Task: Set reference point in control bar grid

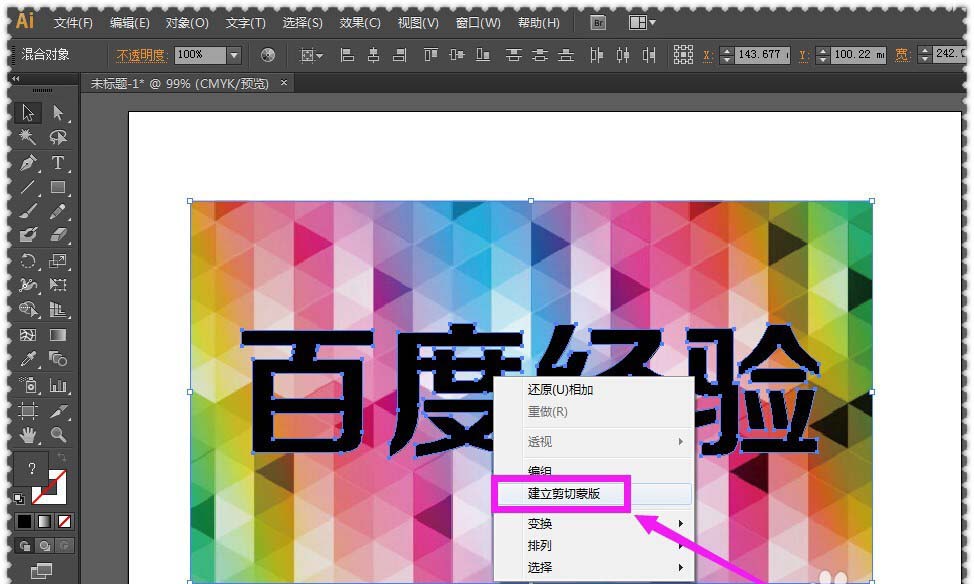Action: pyautogui.click(x=683, y=55)
